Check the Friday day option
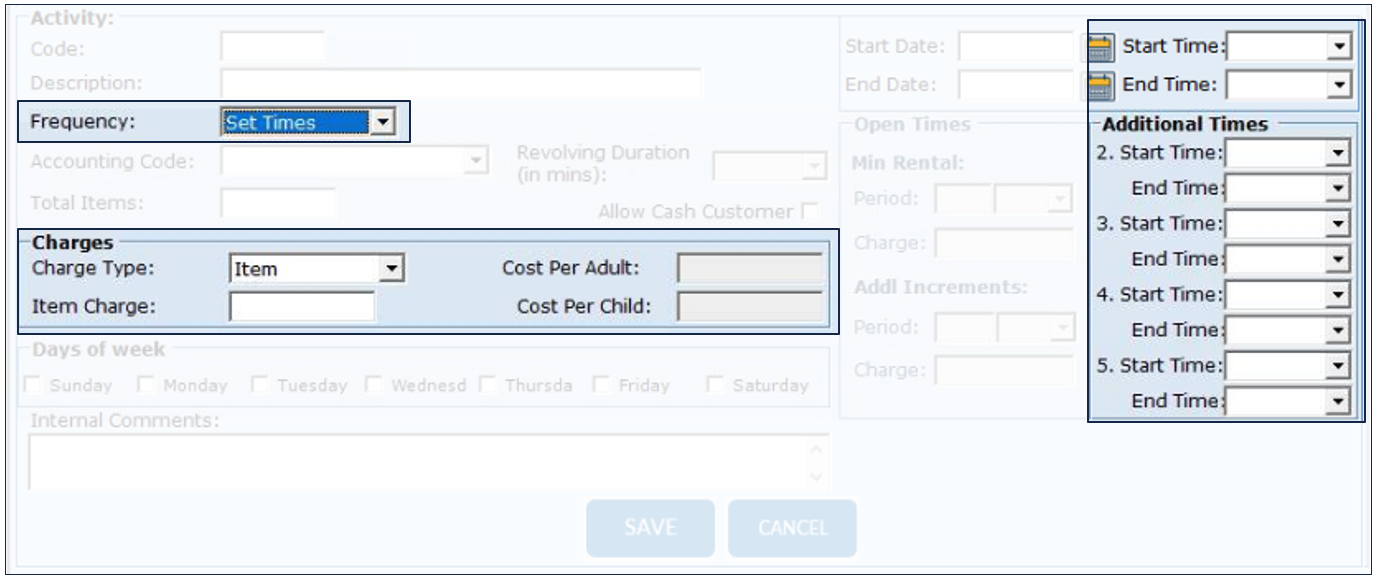 (602, 385)
